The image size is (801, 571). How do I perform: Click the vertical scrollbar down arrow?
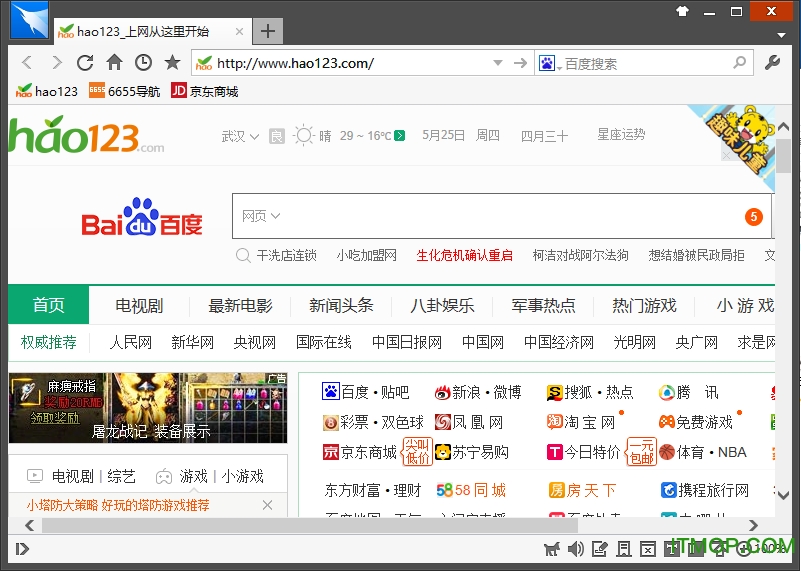click(783, 494)
